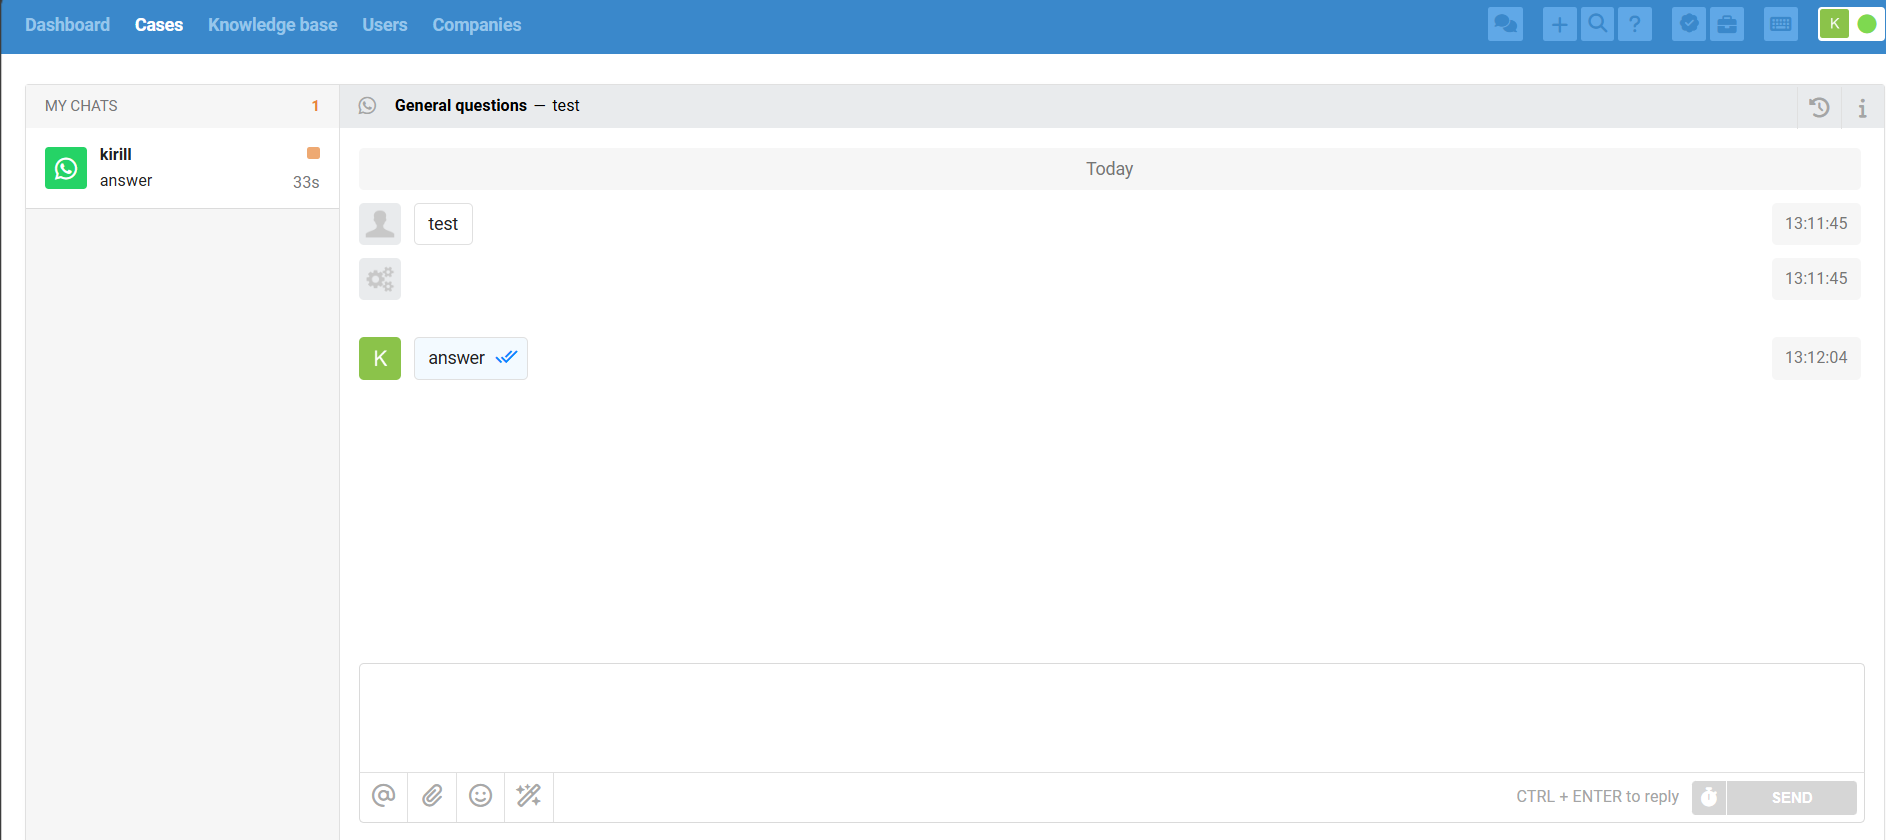Open help via question mark icon
This screenshot has width=1886, height=840.
tap(1635, 24)
